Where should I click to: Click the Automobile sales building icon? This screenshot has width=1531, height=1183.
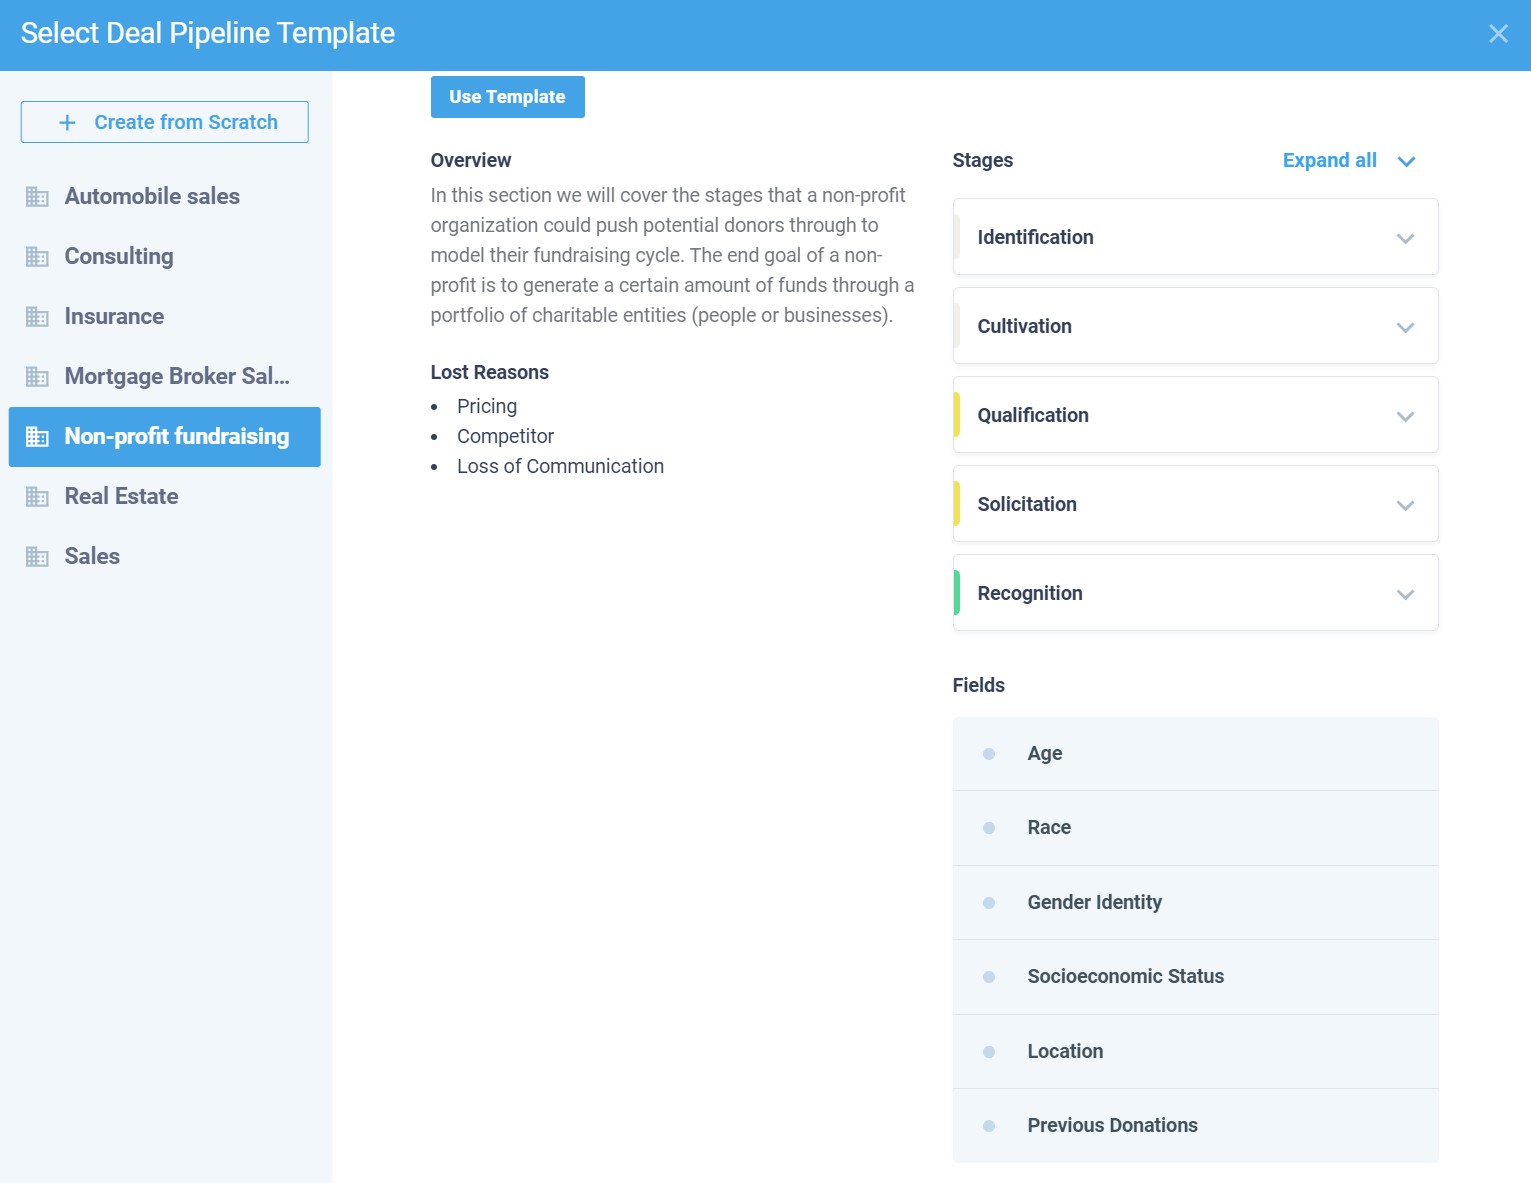tap(37, 197)
